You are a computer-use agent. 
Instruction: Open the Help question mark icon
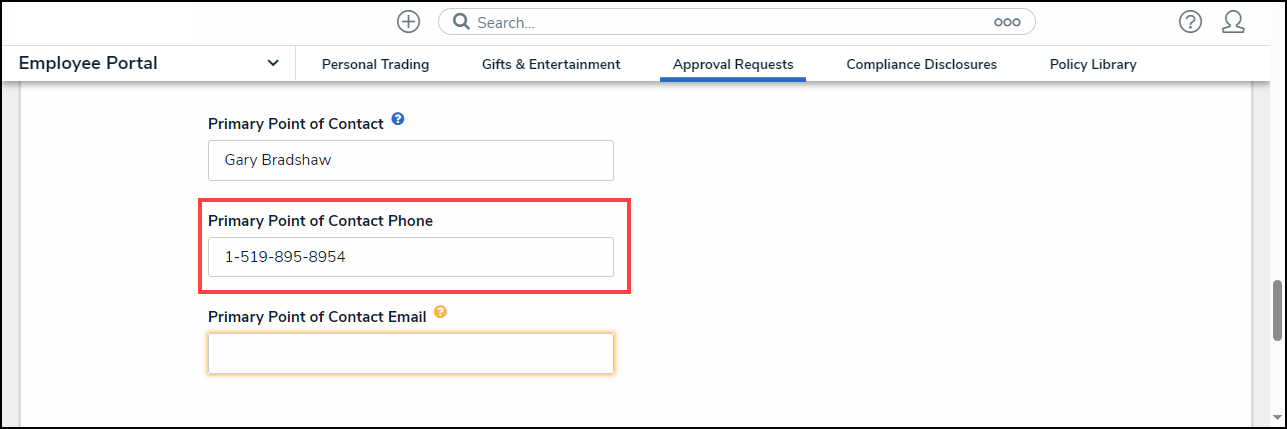point(1190,22)
